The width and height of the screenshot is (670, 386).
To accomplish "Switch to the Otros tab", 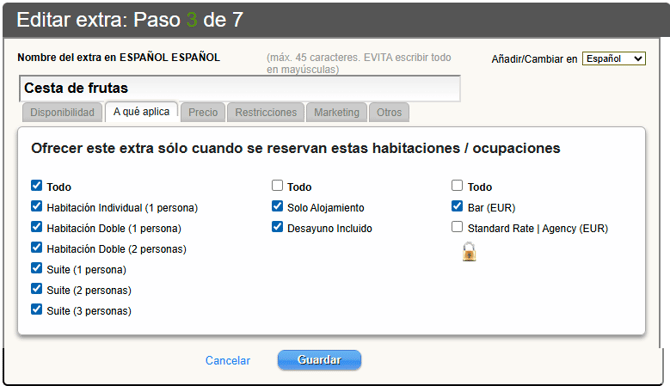I will (389, 112).
